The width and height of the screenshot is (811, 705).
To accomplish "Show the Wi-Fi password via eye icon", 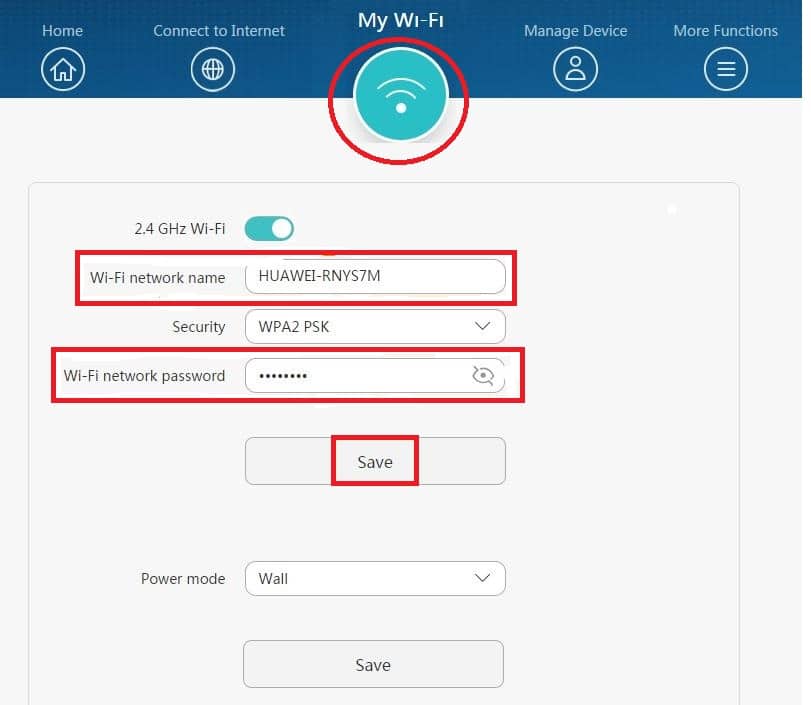I will 483,375.
